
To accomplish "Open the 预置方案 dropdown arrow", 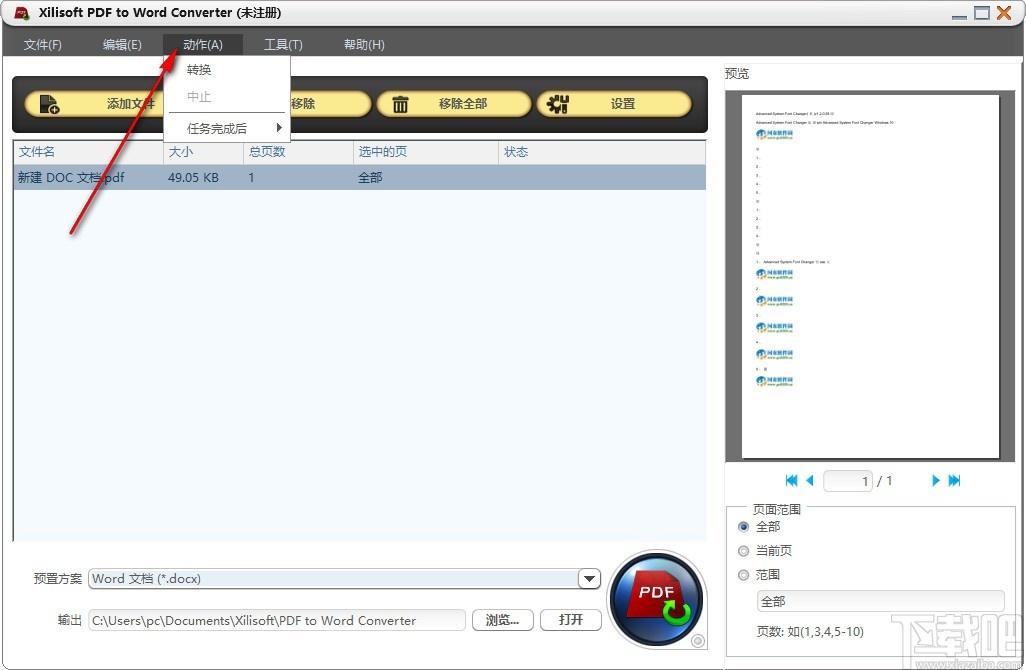I will [x=589, y=578].
